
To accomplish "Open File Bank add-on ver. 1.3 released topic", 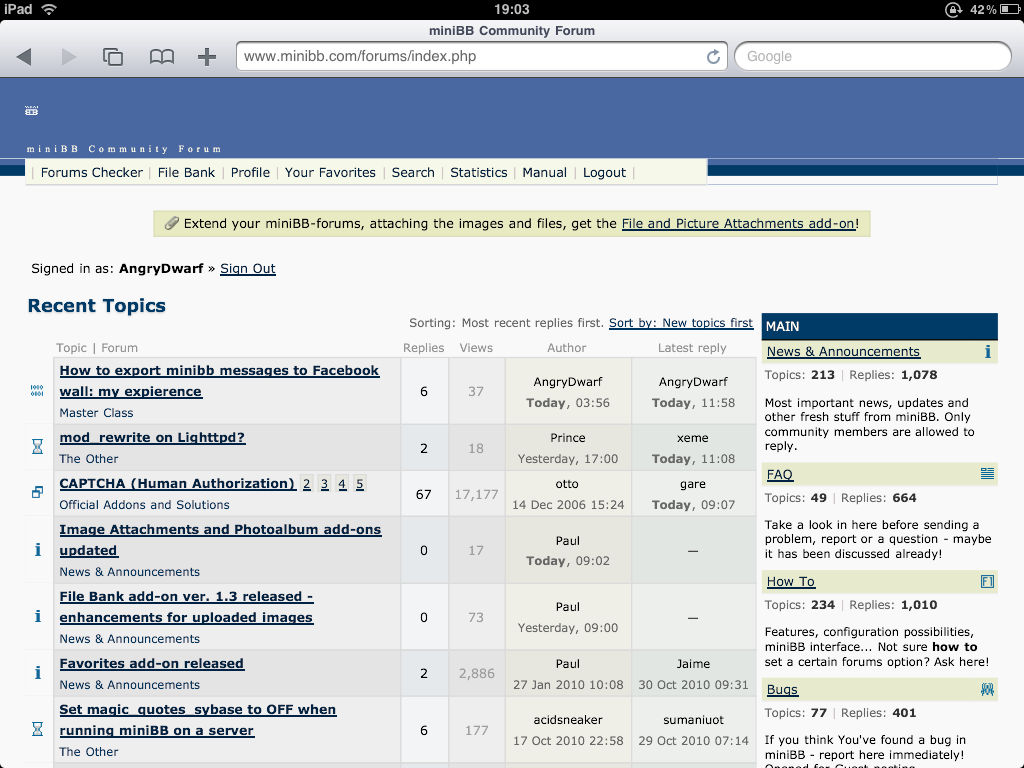I will pos(186,607).
